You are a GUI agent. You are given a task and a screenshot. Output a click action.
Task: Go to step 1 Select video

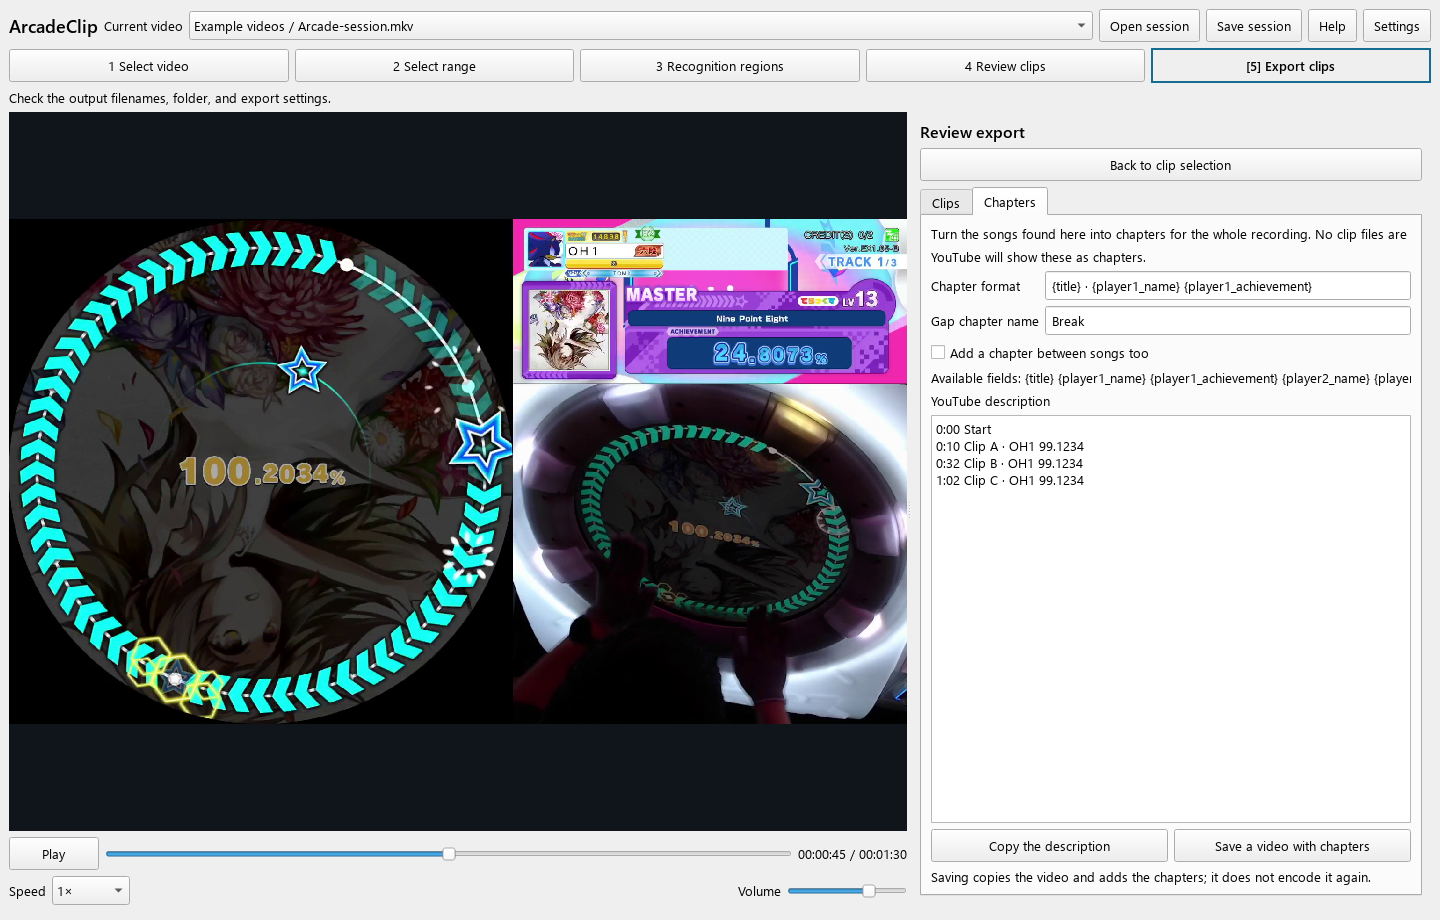pos(149,66)
